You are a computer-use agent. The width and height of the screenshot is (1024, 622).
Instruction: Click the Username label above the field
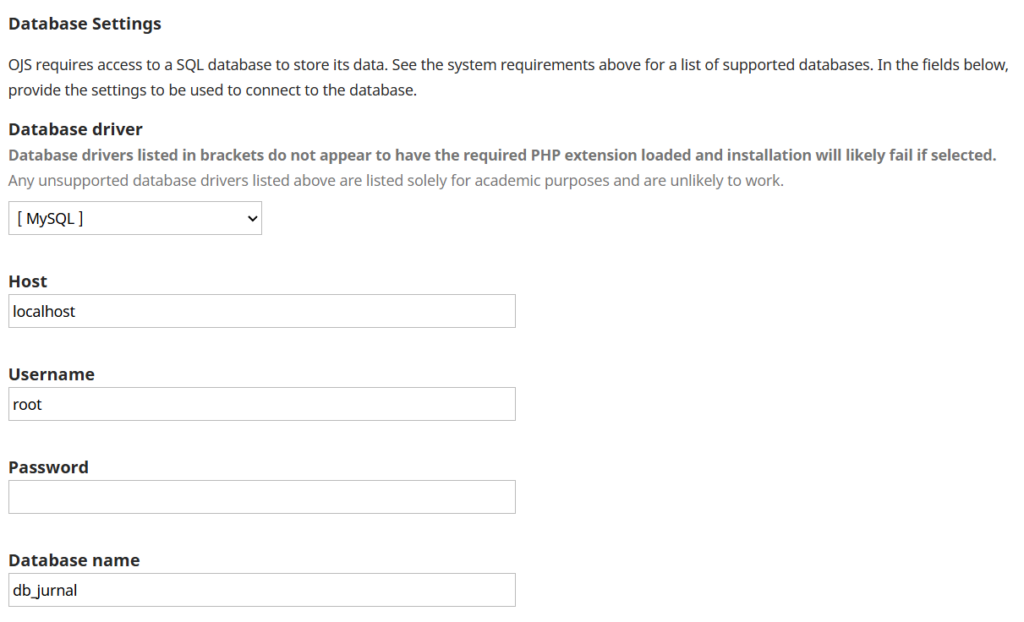[50, 374]
